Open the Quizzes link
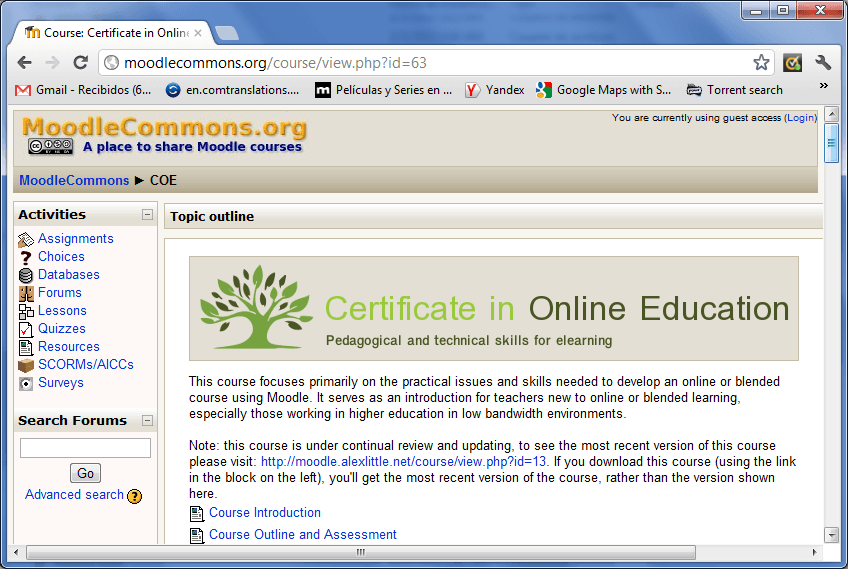Viewport: 848px width, 569px height. pyautogui.click(x=62, y=328)
